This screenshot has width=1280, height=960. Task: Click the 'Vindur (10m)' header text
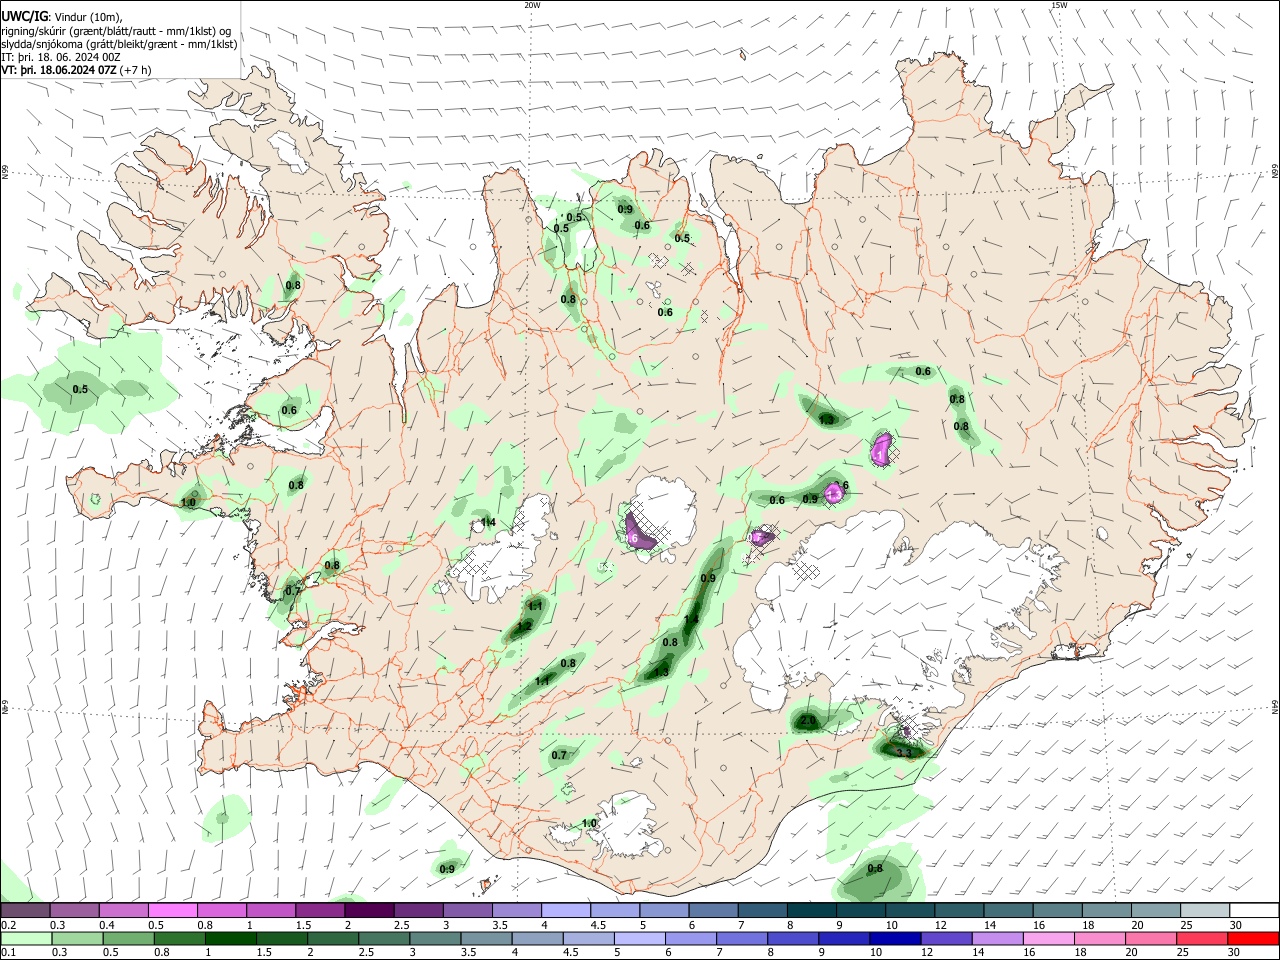pyautogui.click(x=88, y=16)
